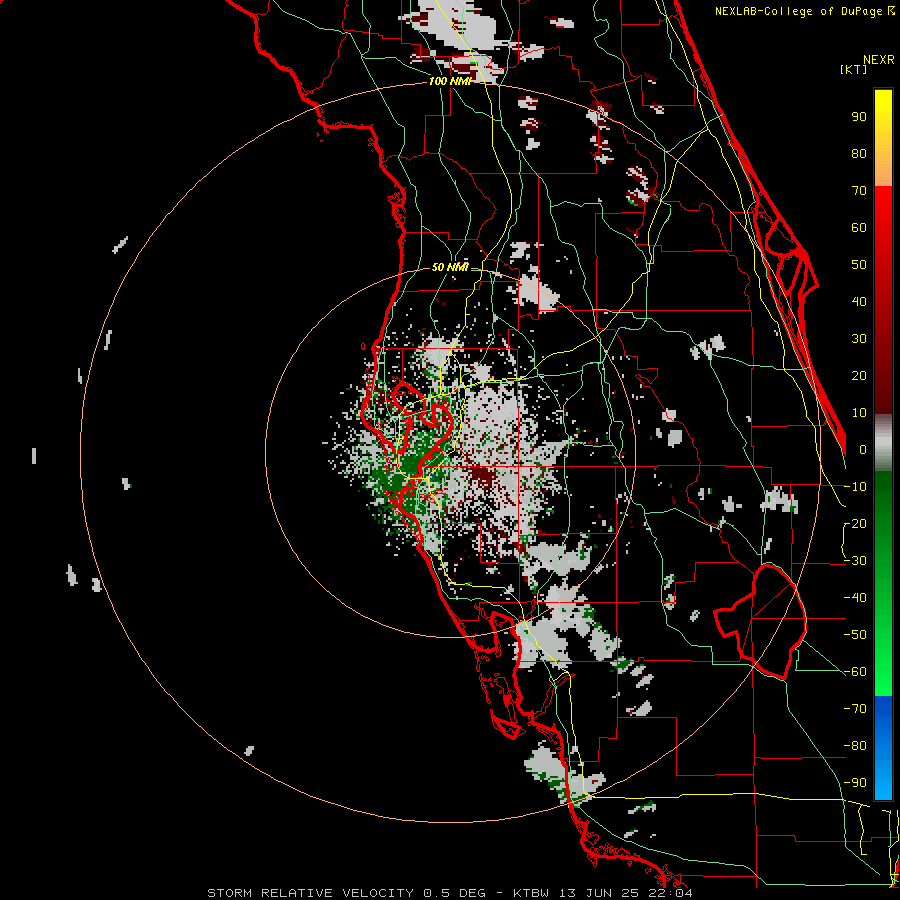Click the "90" scale value

coord(859,117)
